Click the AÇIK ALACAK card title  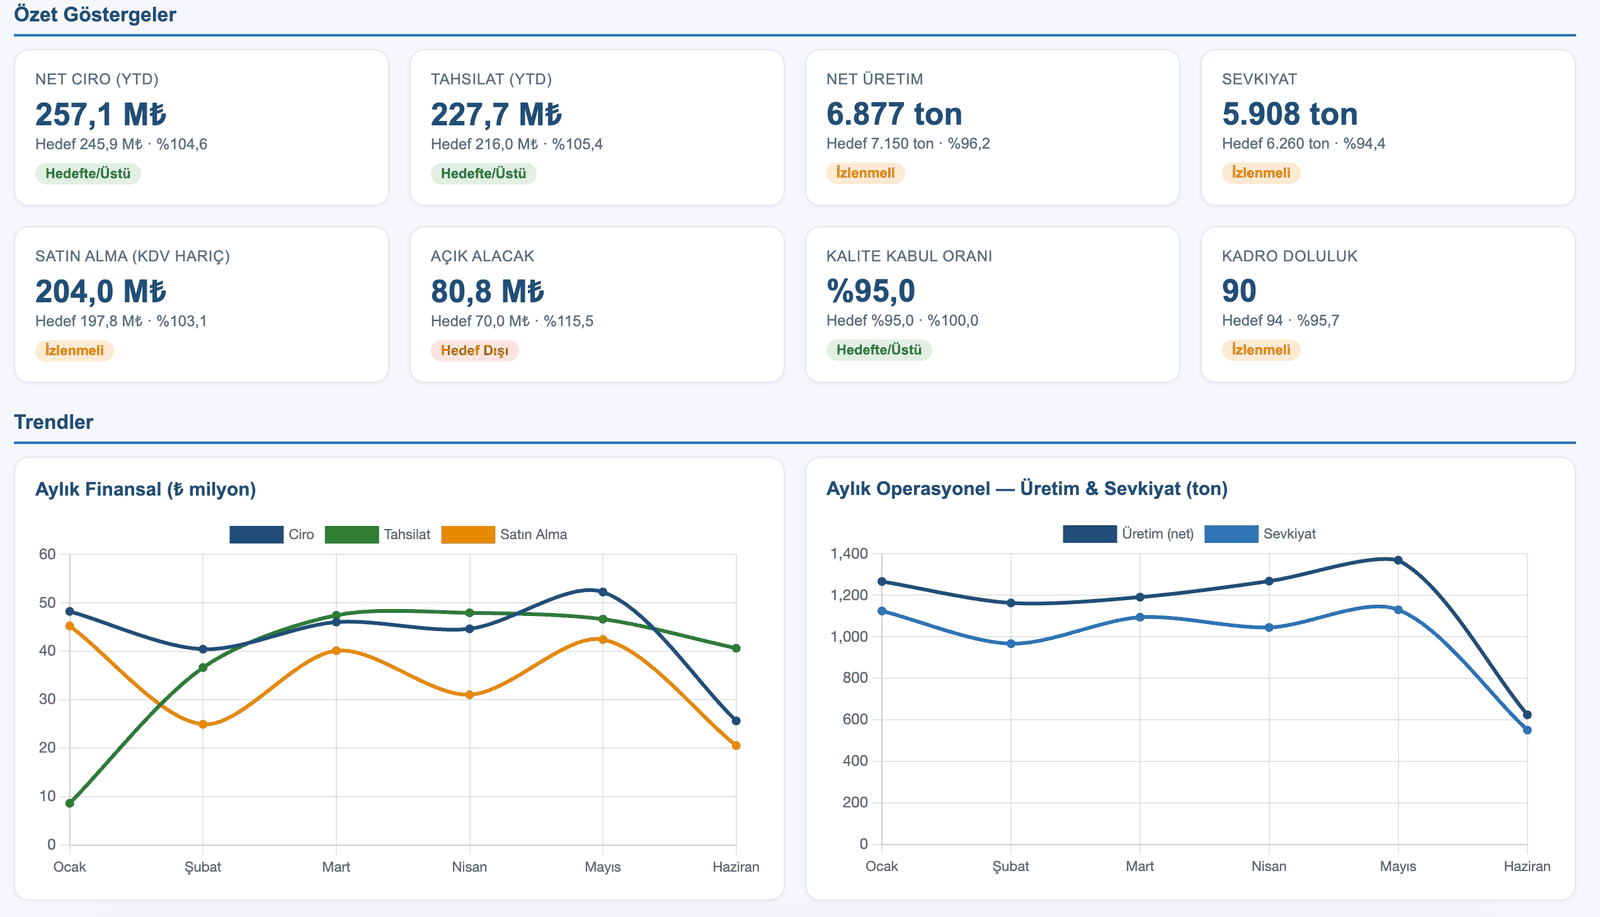click(x=483, y=256)
